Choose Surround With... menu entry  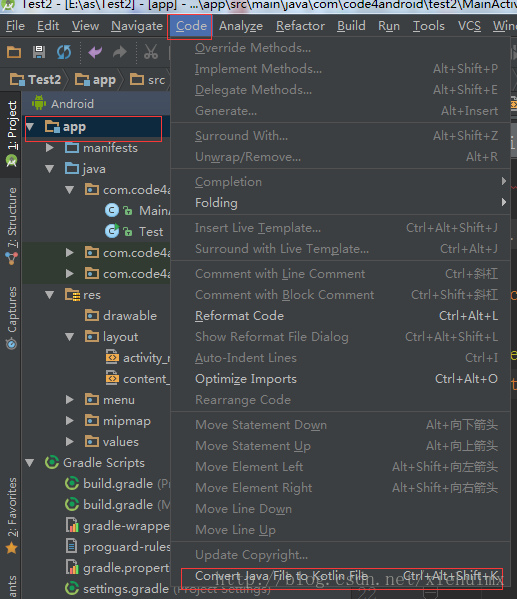(340, 136)
